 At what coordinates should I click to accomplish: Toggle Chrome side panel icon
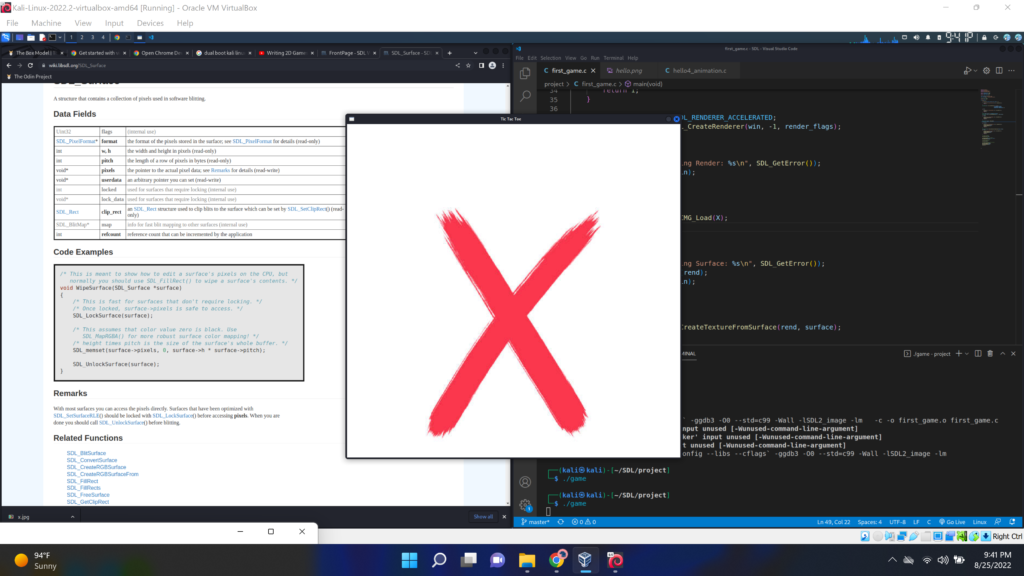[x=481, y=65]
